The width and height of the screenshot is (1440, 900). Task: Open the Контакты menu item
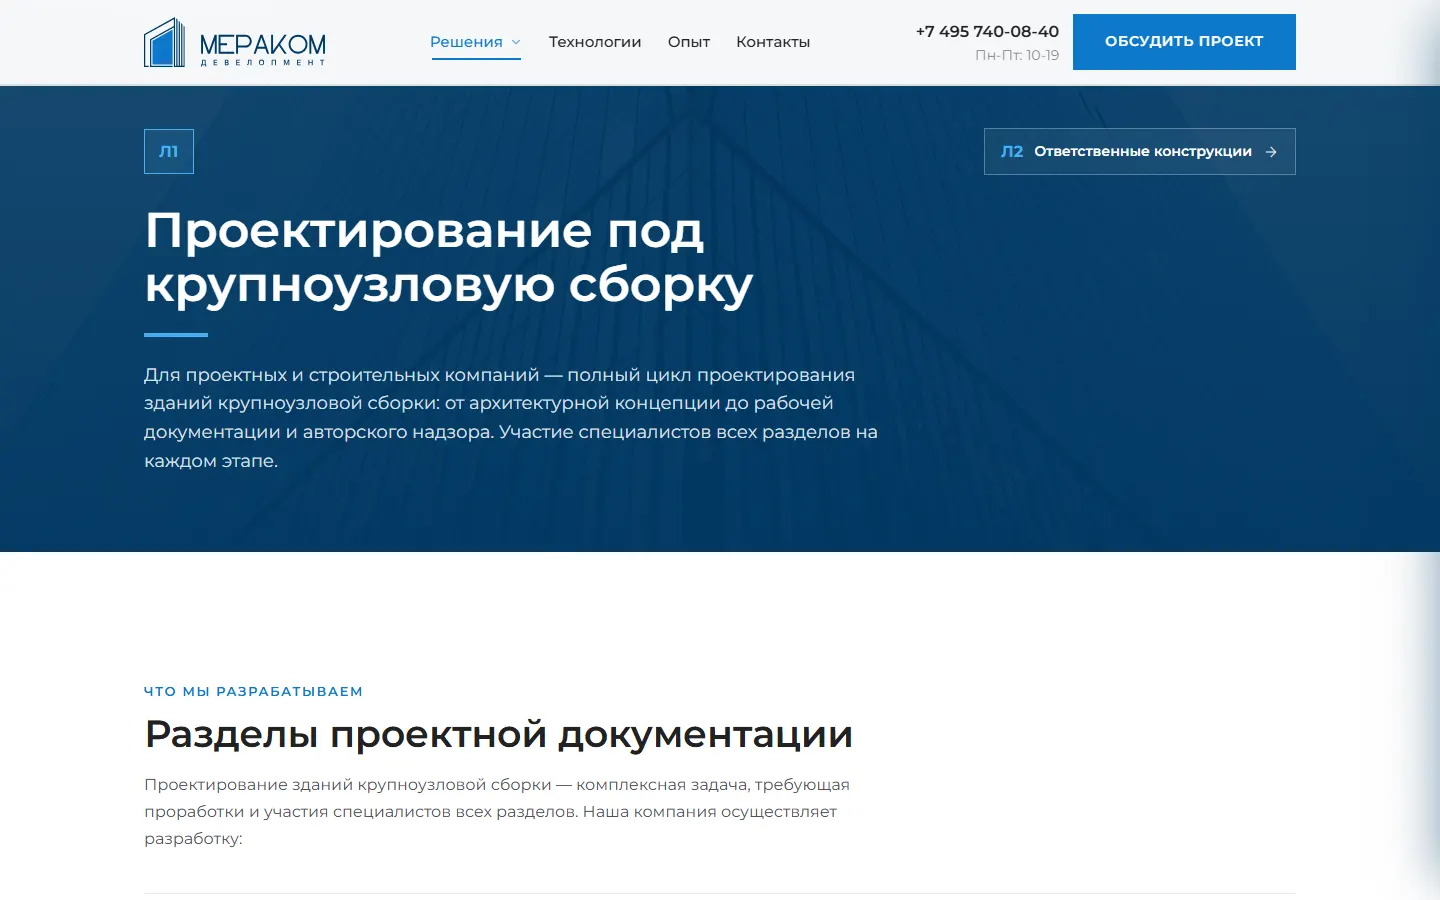point(773,42)
